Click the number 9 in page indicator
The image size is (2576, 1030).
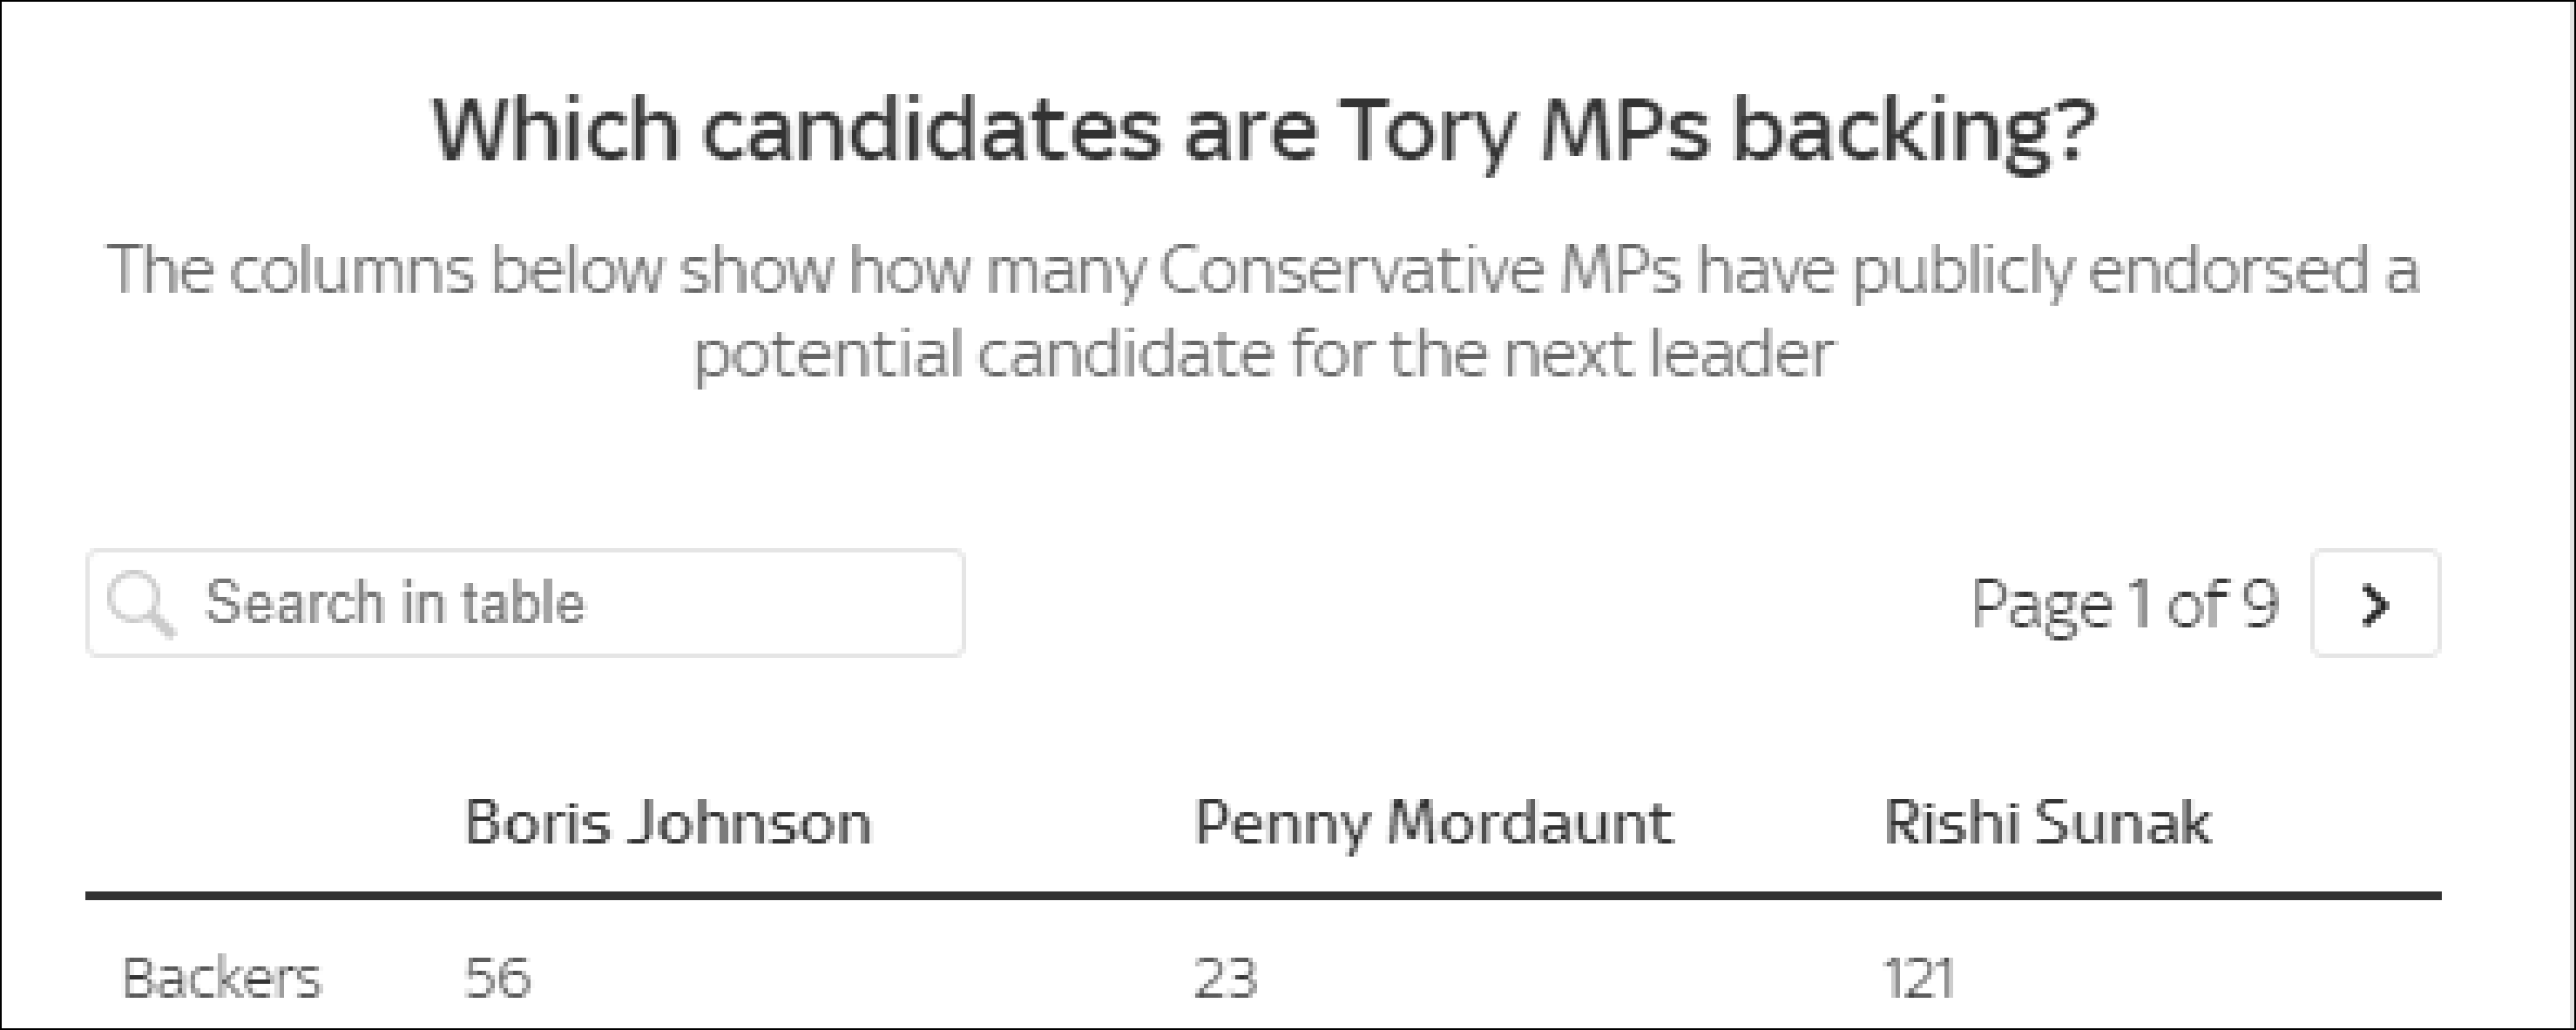[x=2259, y=603]
